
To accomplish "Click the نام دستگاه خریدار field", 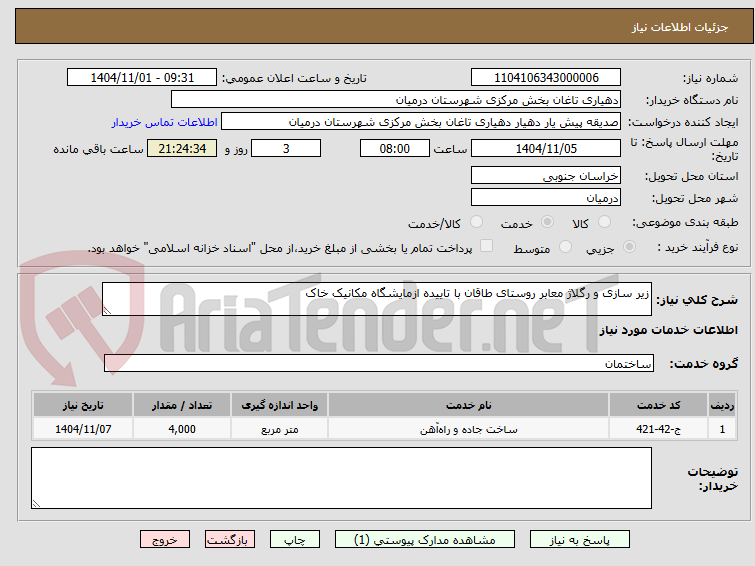I will tap(396, 100).
